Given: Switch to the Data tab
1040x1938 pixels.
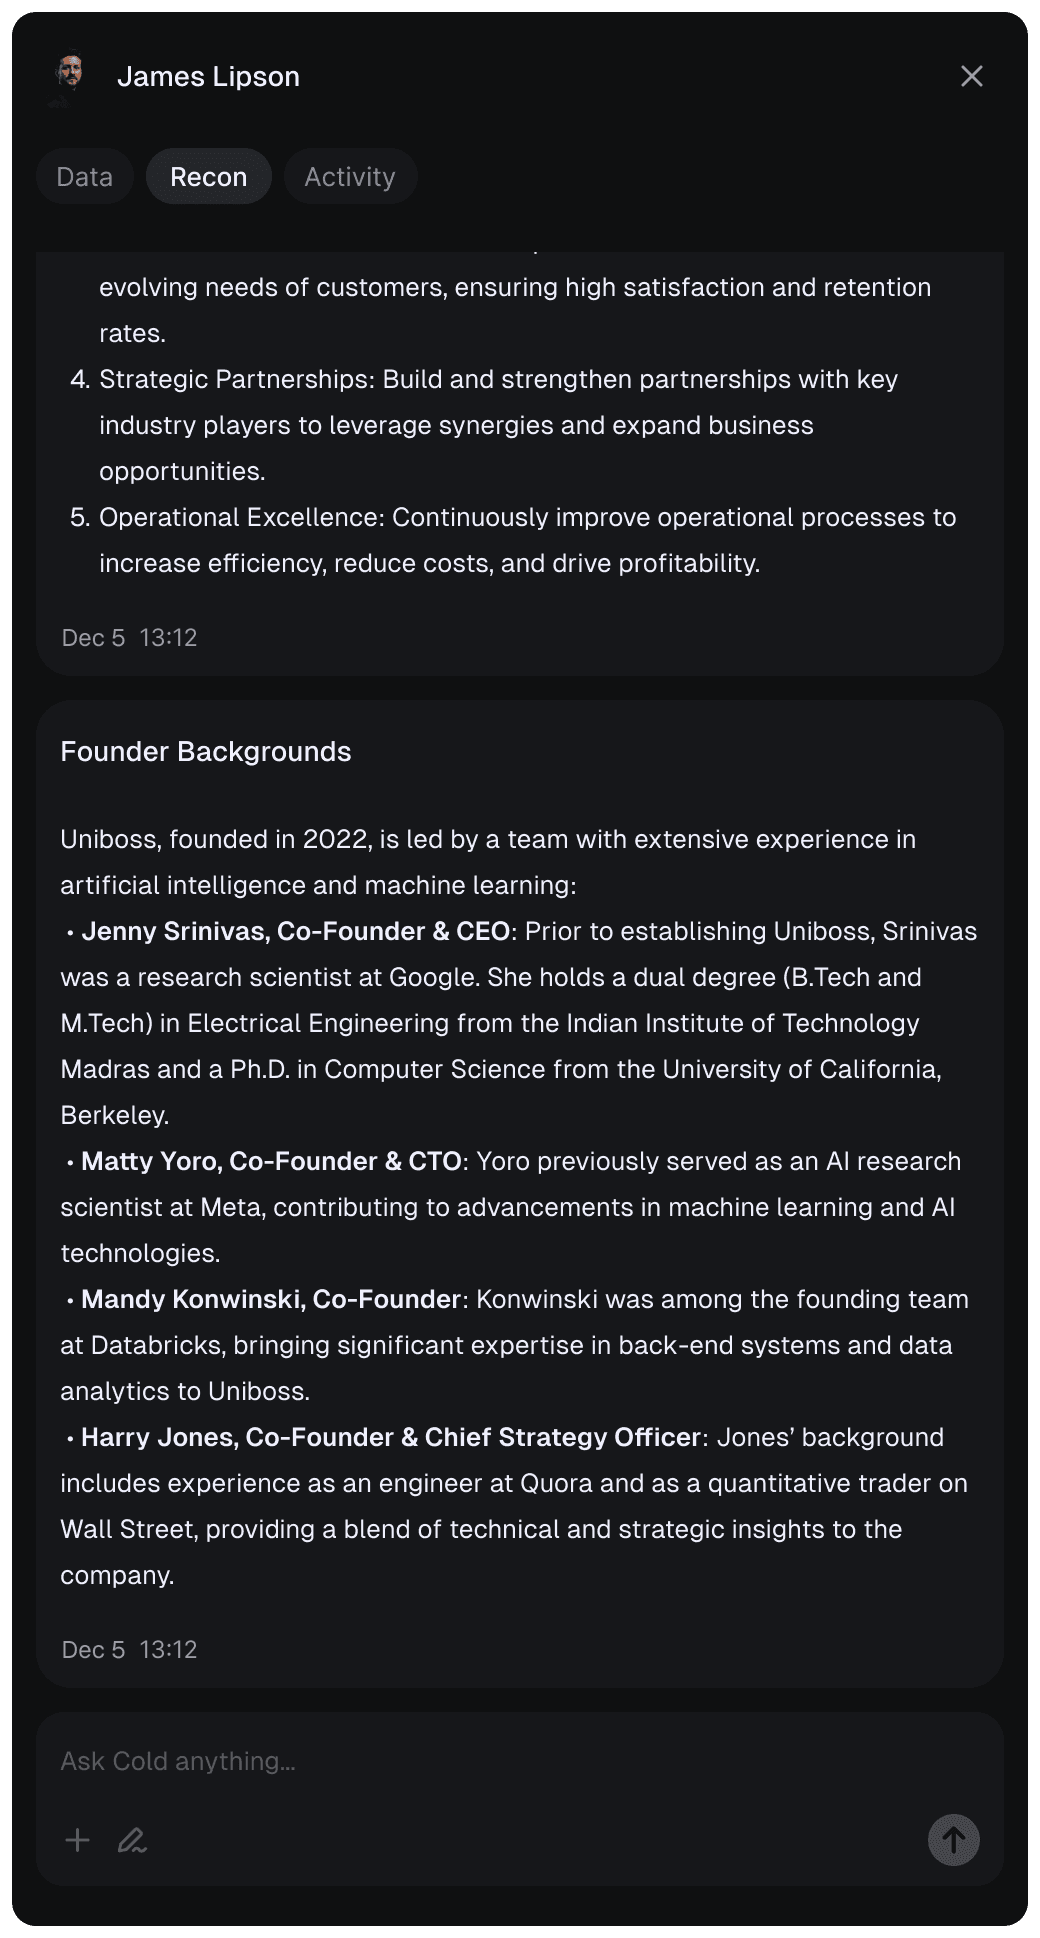Looking at the screenshot, I should 85,177.
